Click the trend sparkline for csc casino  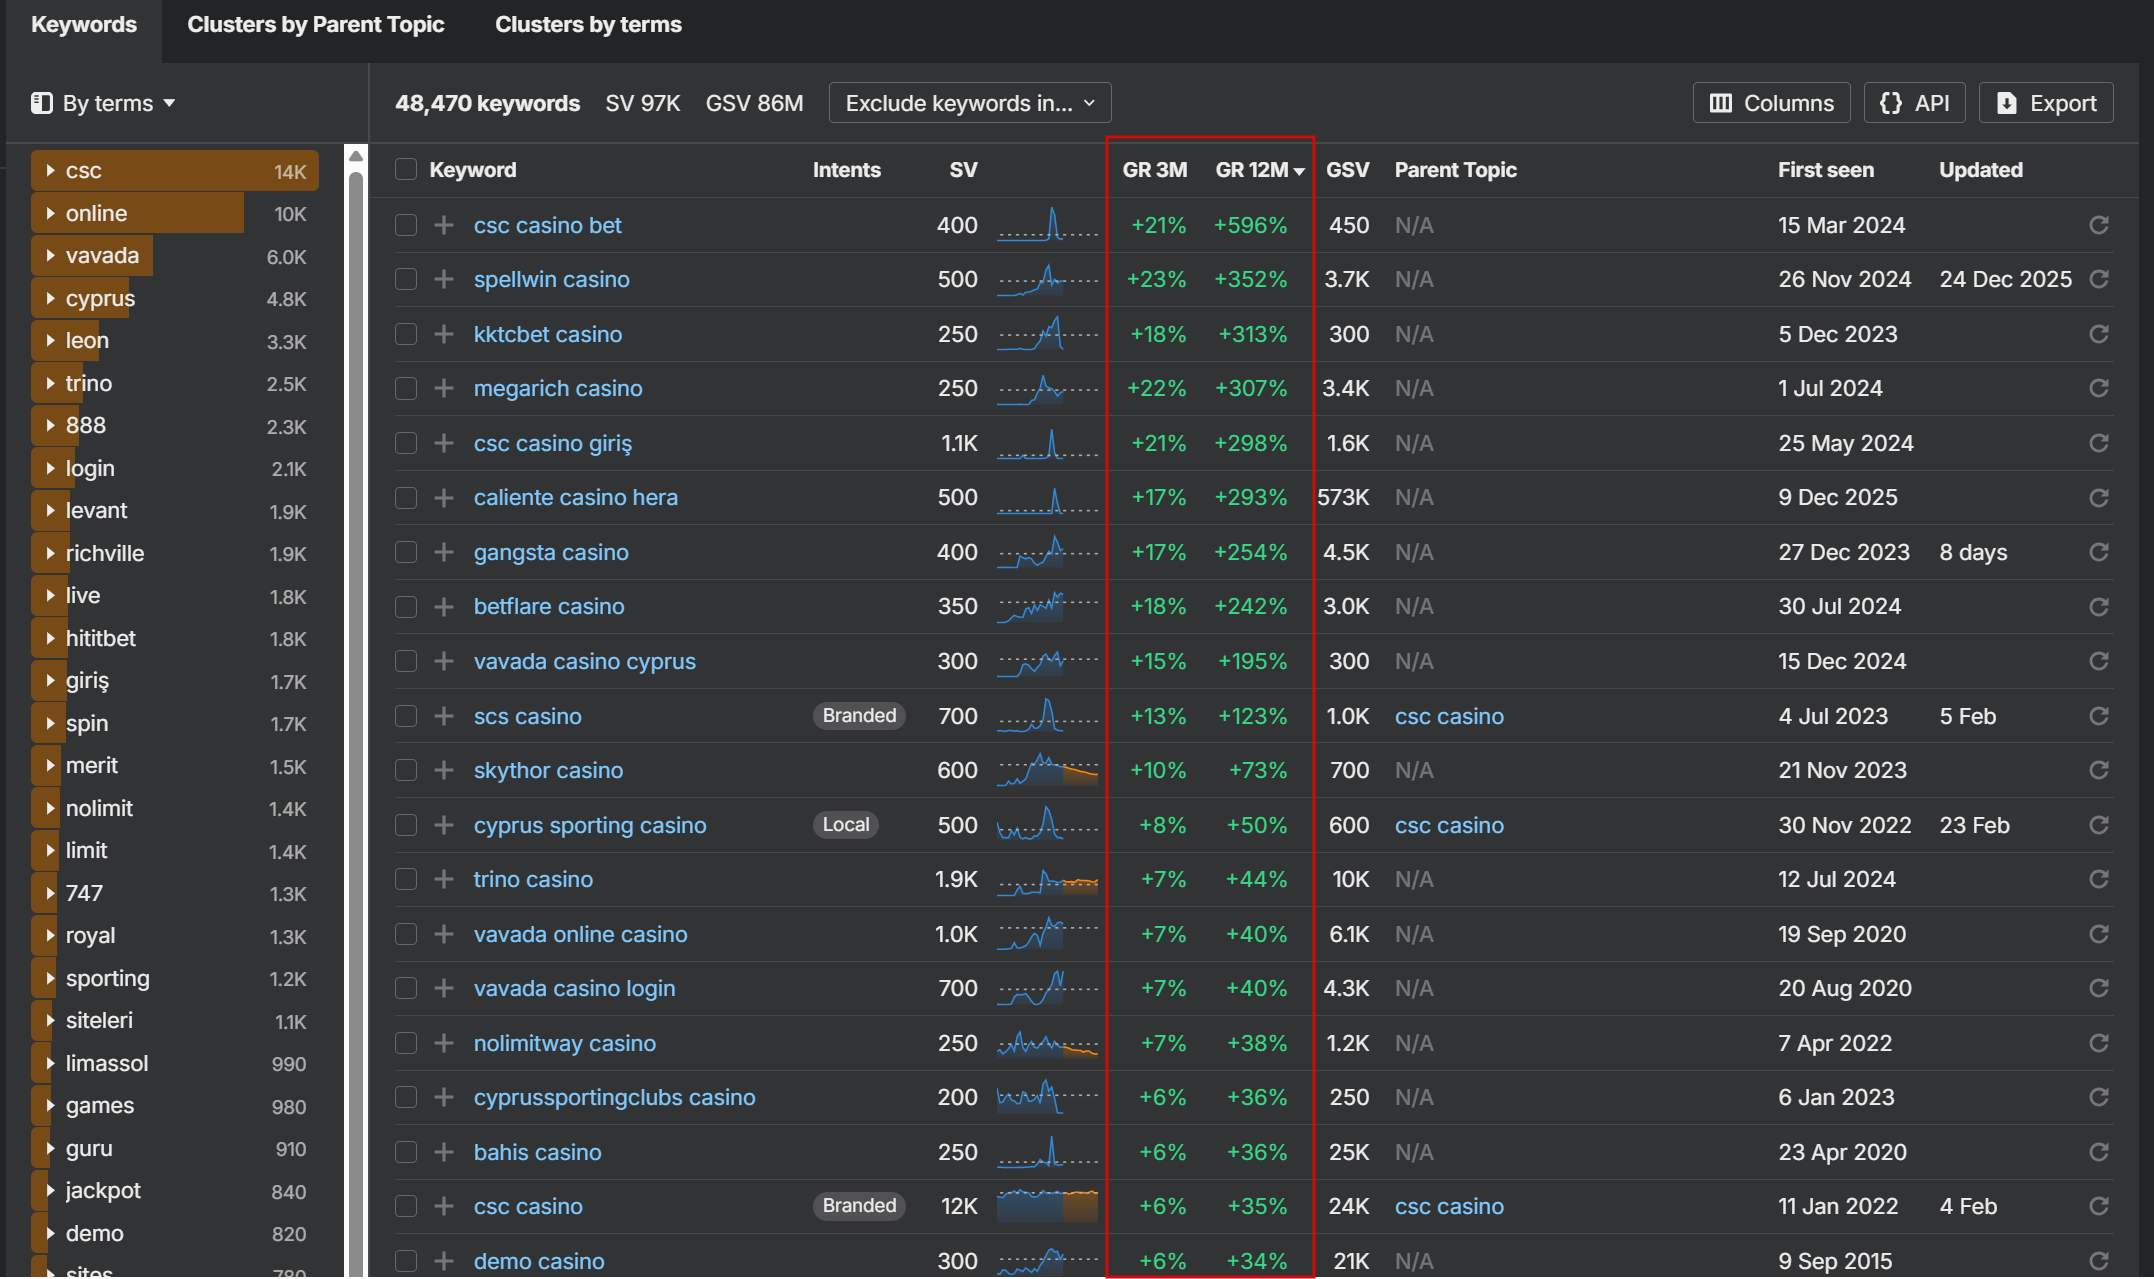tap(1047, 1206)
